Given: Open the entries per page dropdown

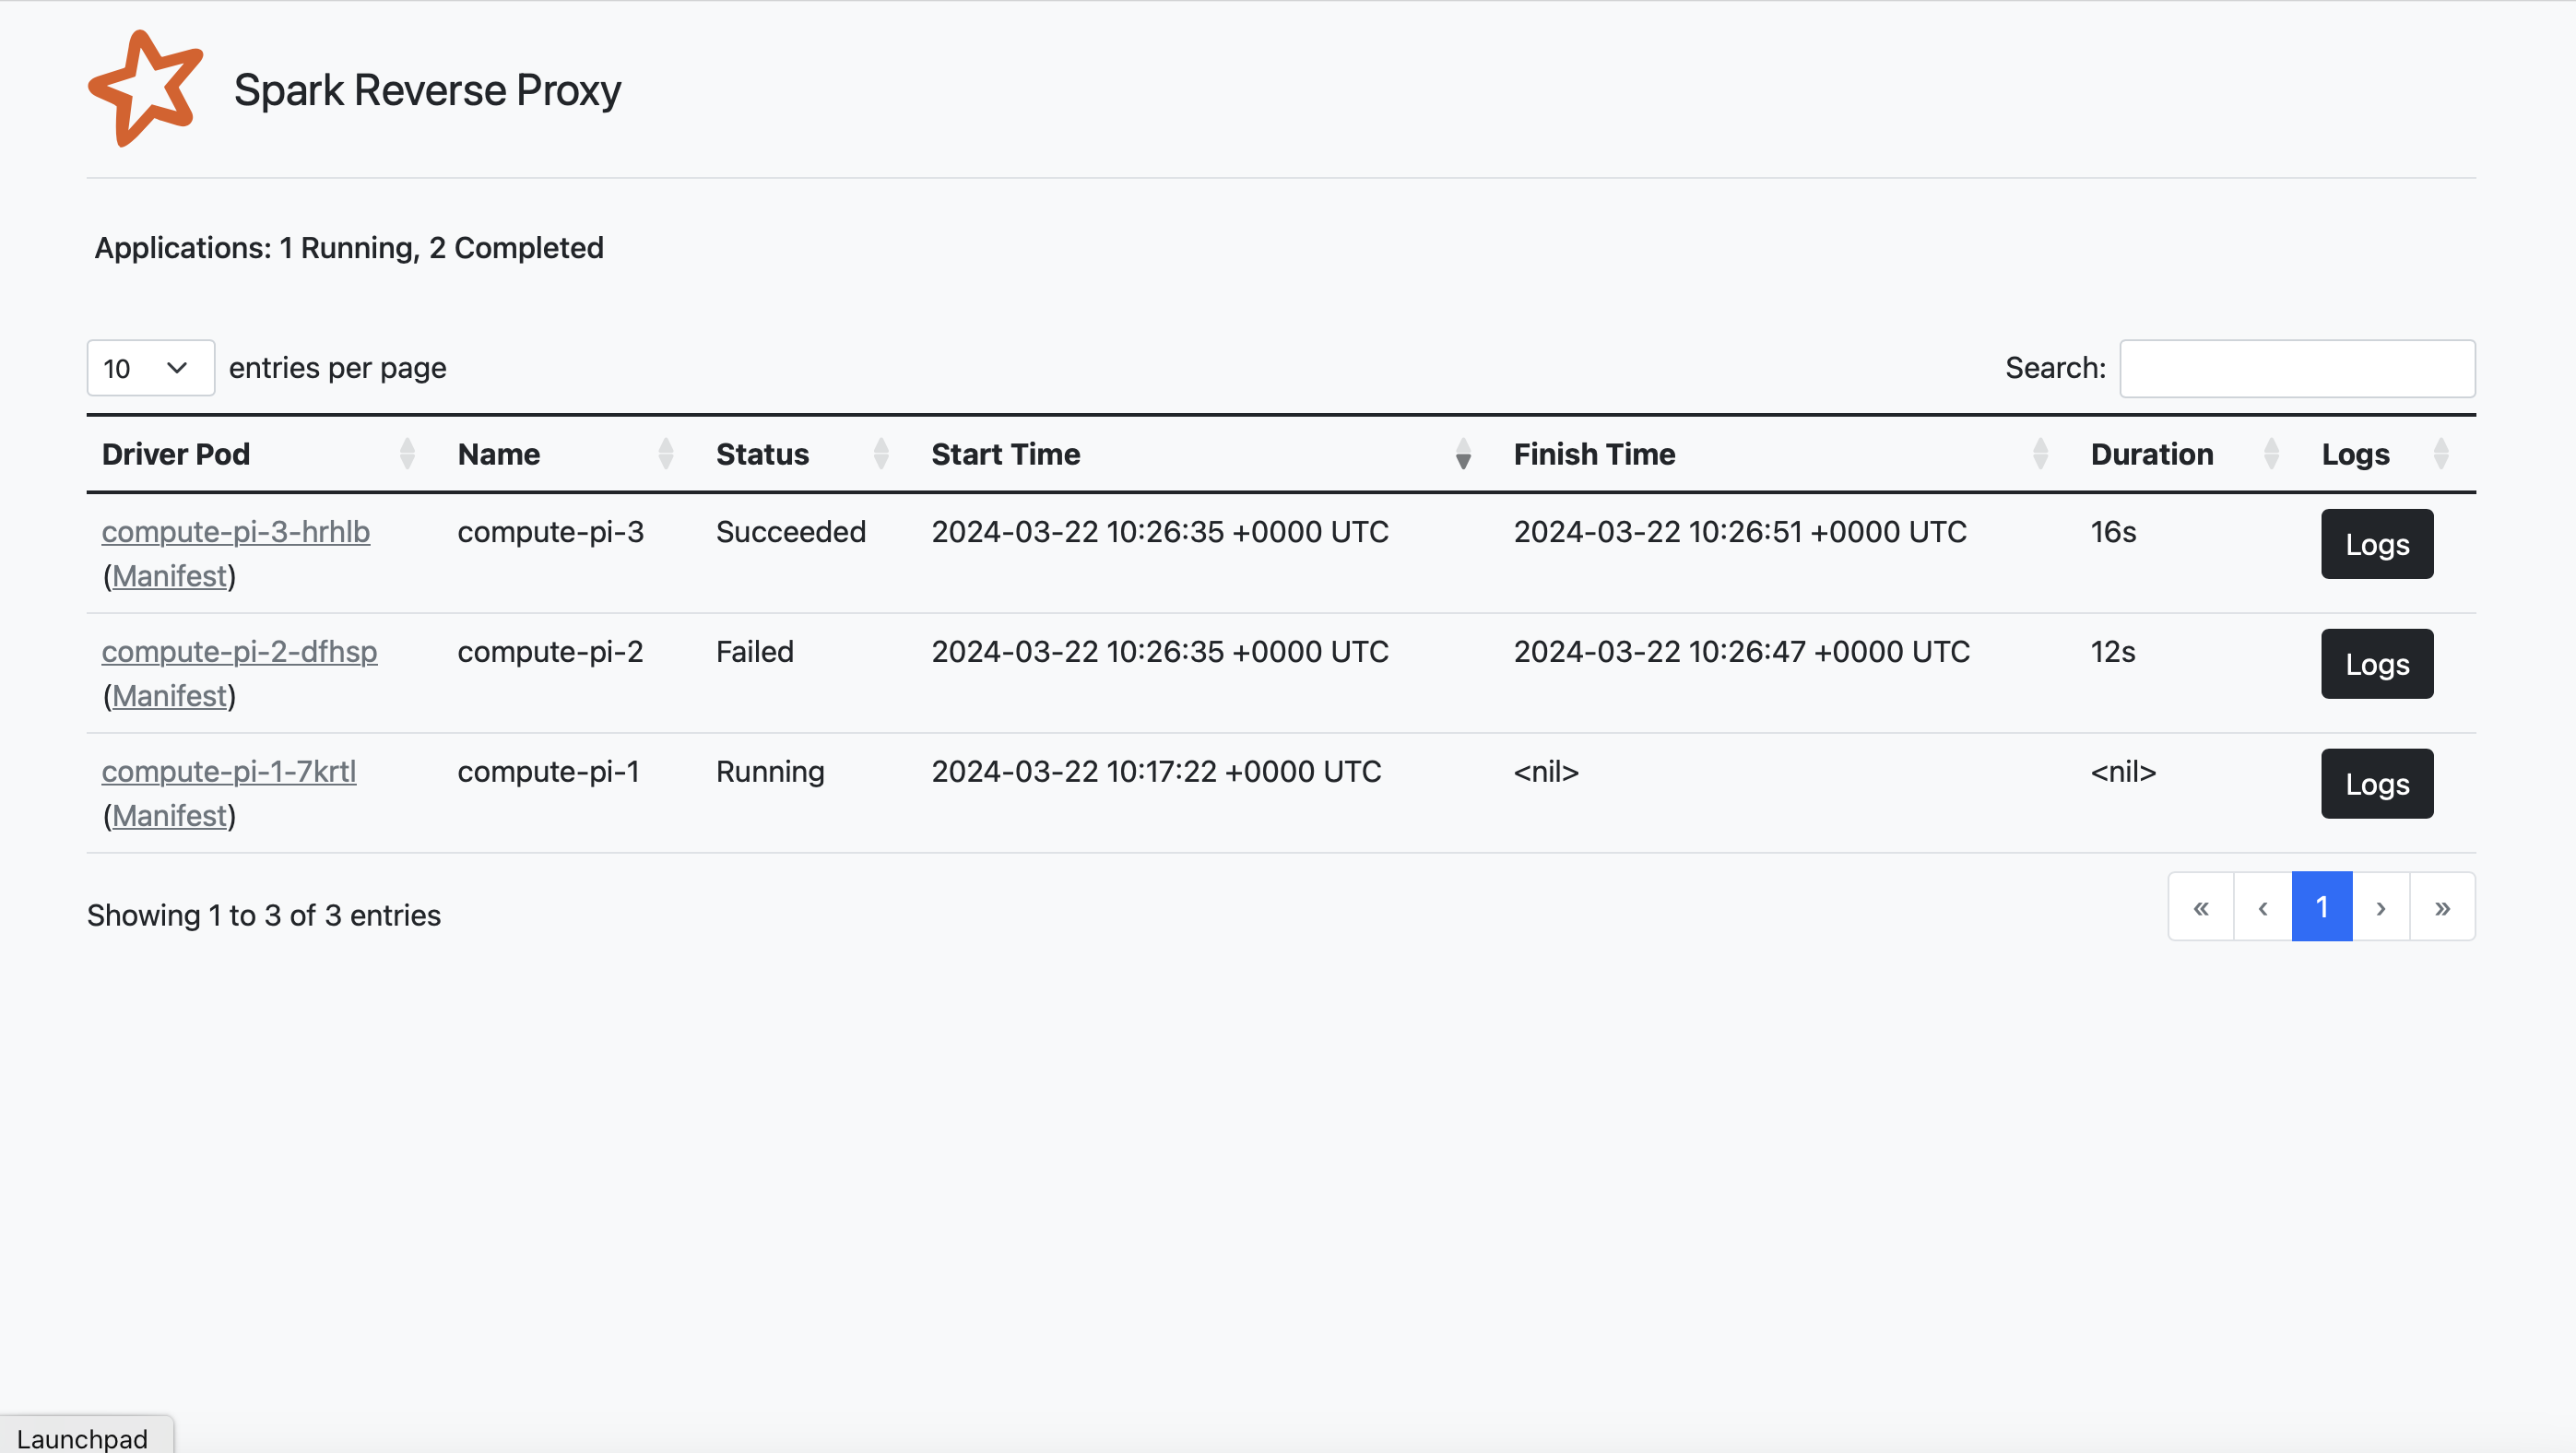Looking at the screenshot, I should (150, 368).
